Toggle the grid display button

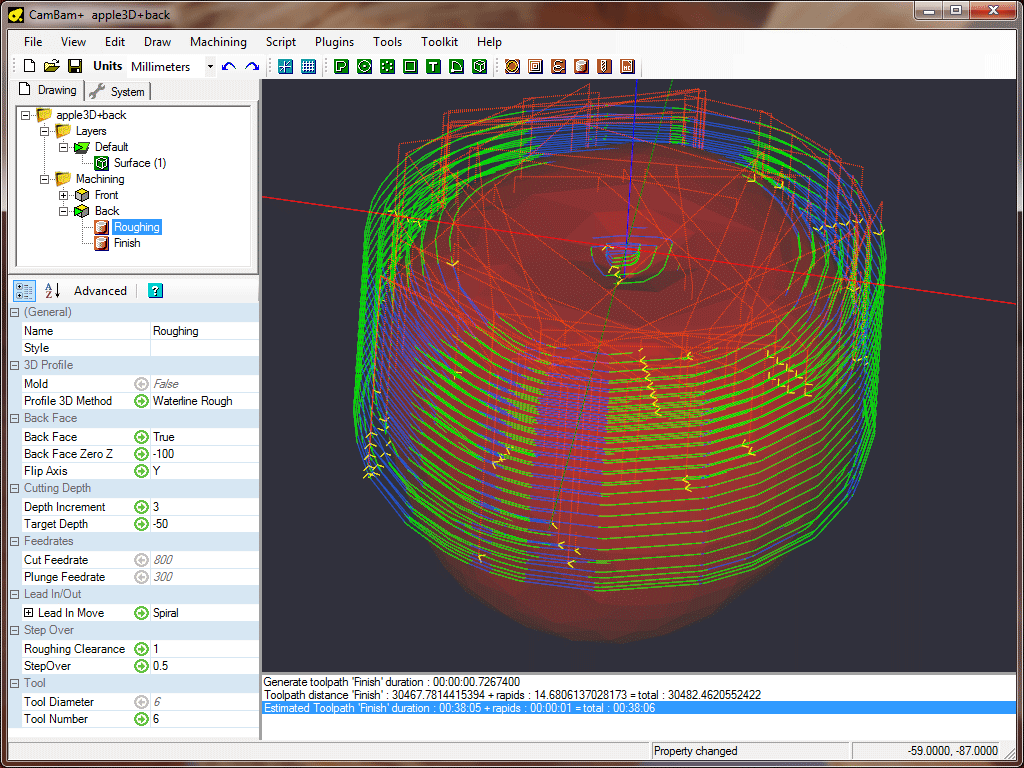[308, 67]
